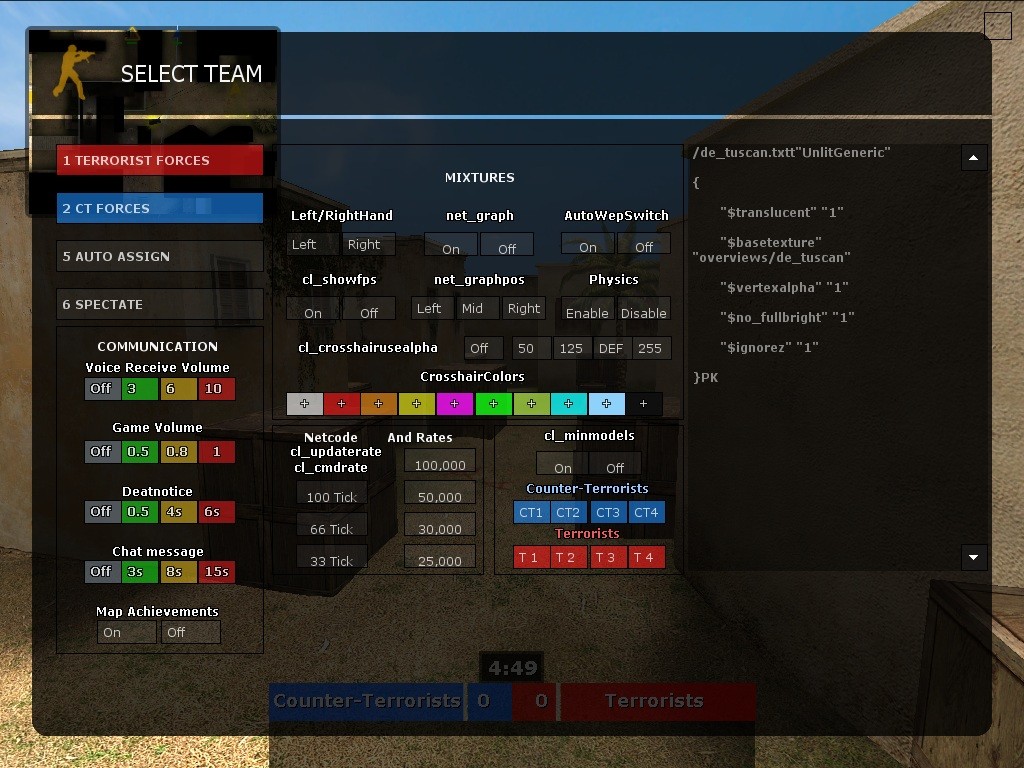The image size is (1024, 768).
Task: Select the red crosshair color swatch
Action: click(342, 404)
